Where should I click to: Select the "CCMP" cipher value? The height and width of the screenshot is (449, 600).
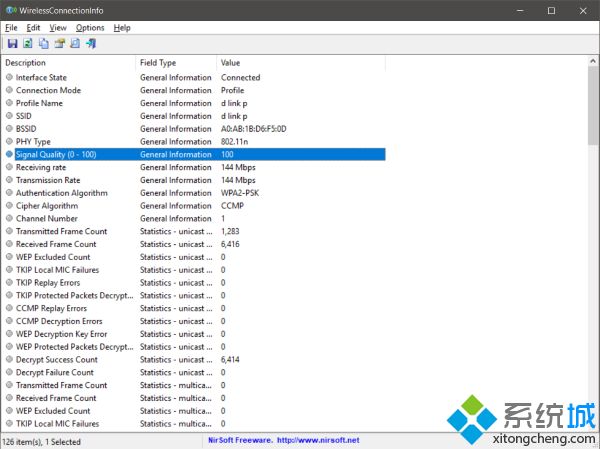point(232,206)
